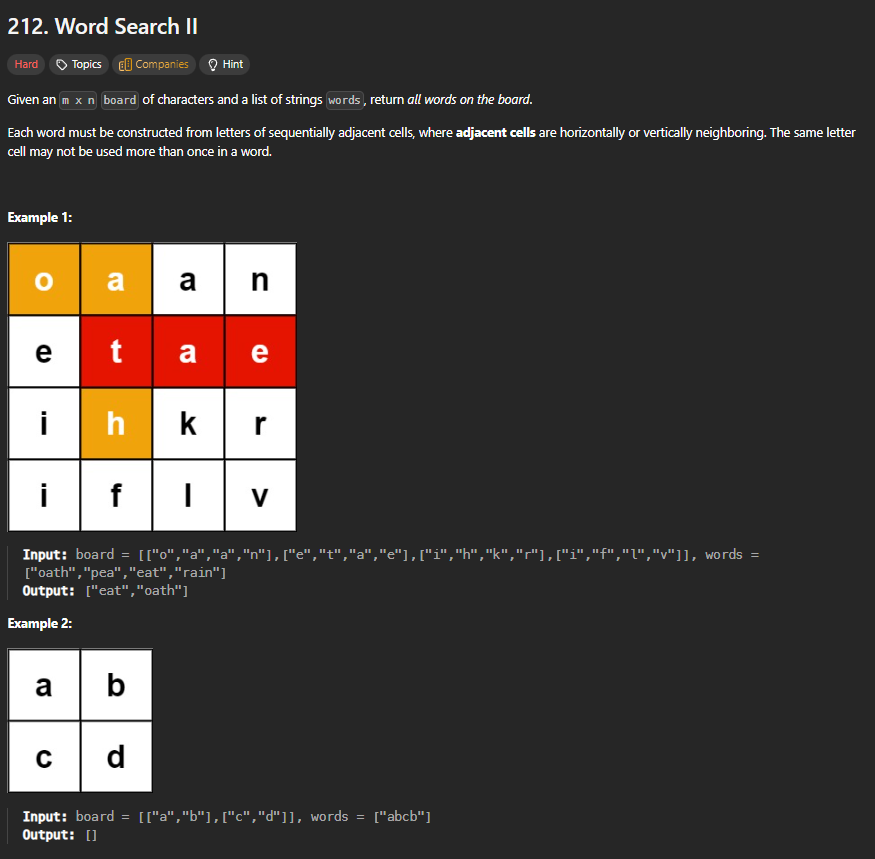Screen dimensions: 875x859
Task: Open the Topics tag button
Action: [79, 64]
